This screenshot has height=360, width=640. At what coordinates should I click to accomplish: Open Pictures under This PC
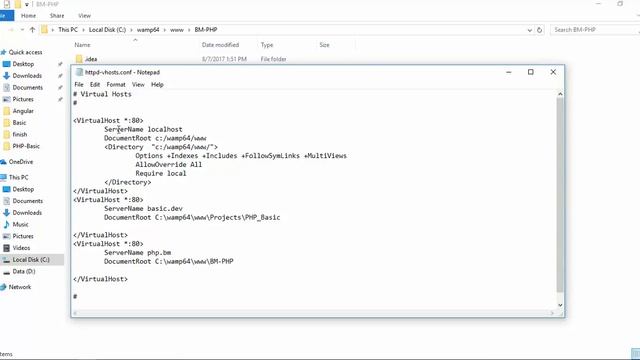(x=23, y=236)
